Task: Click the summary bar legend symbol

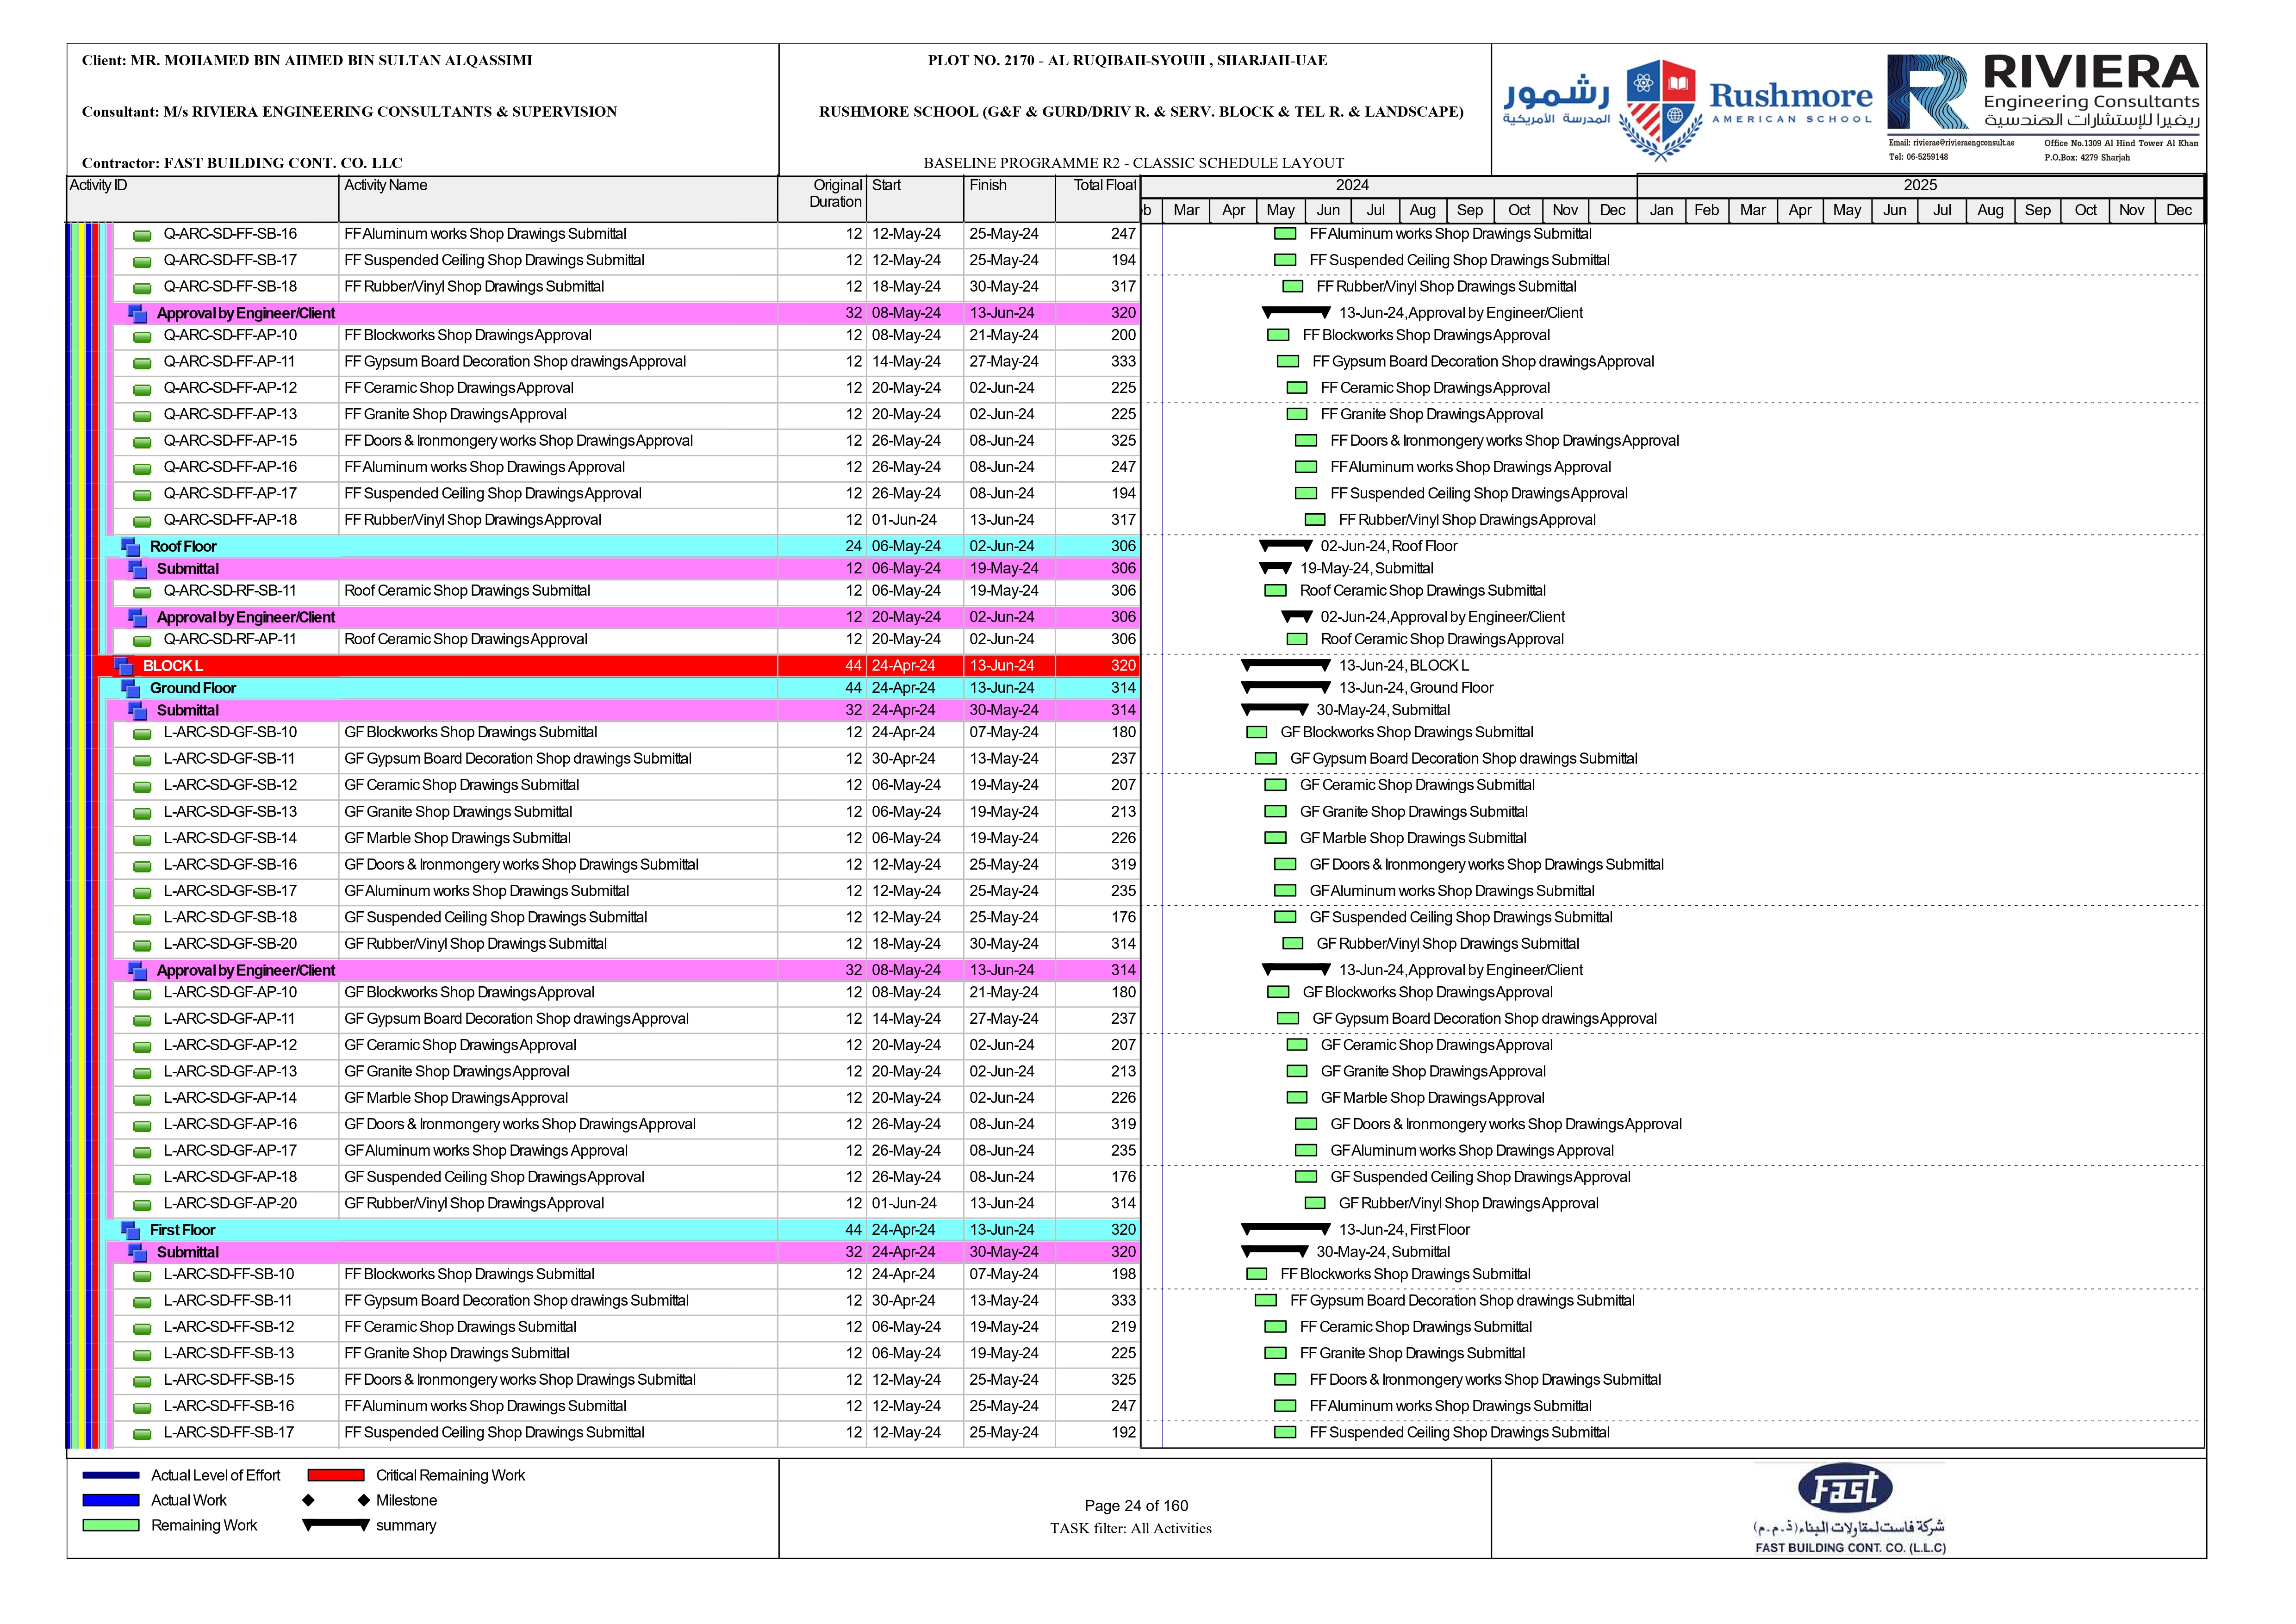Action: 336,1525
